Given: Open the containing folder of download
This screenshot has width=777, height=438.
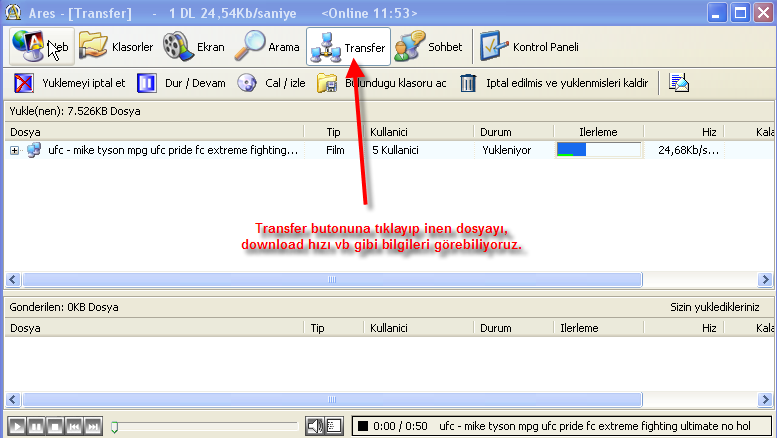Looking at the screenshot, I should [x=383, y=83].
